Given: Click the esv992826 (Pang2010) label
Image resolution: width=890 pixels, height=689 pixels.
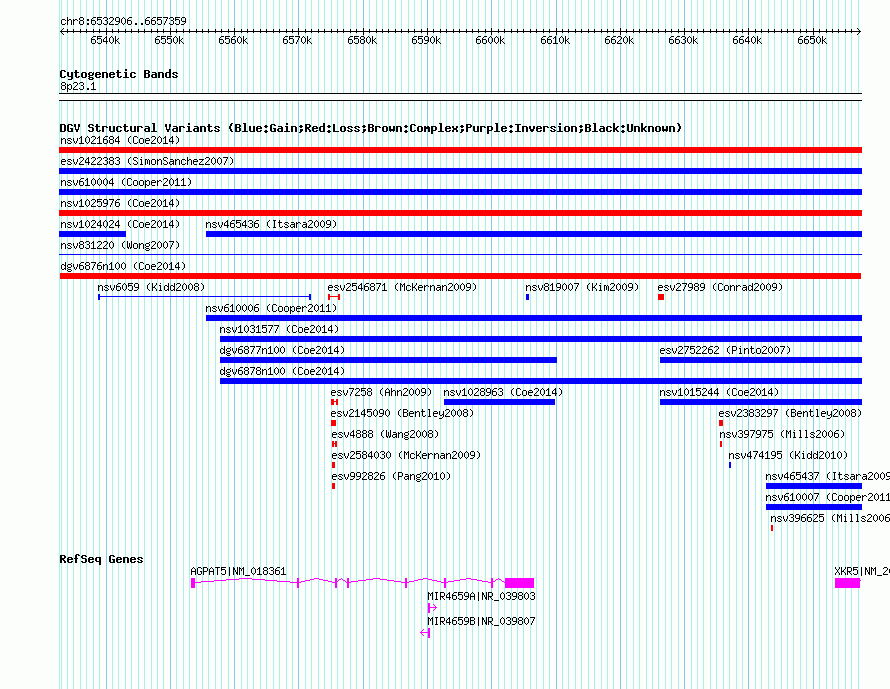Looking at the screenshot, I should pyautogui.click(x=391, y=476).
